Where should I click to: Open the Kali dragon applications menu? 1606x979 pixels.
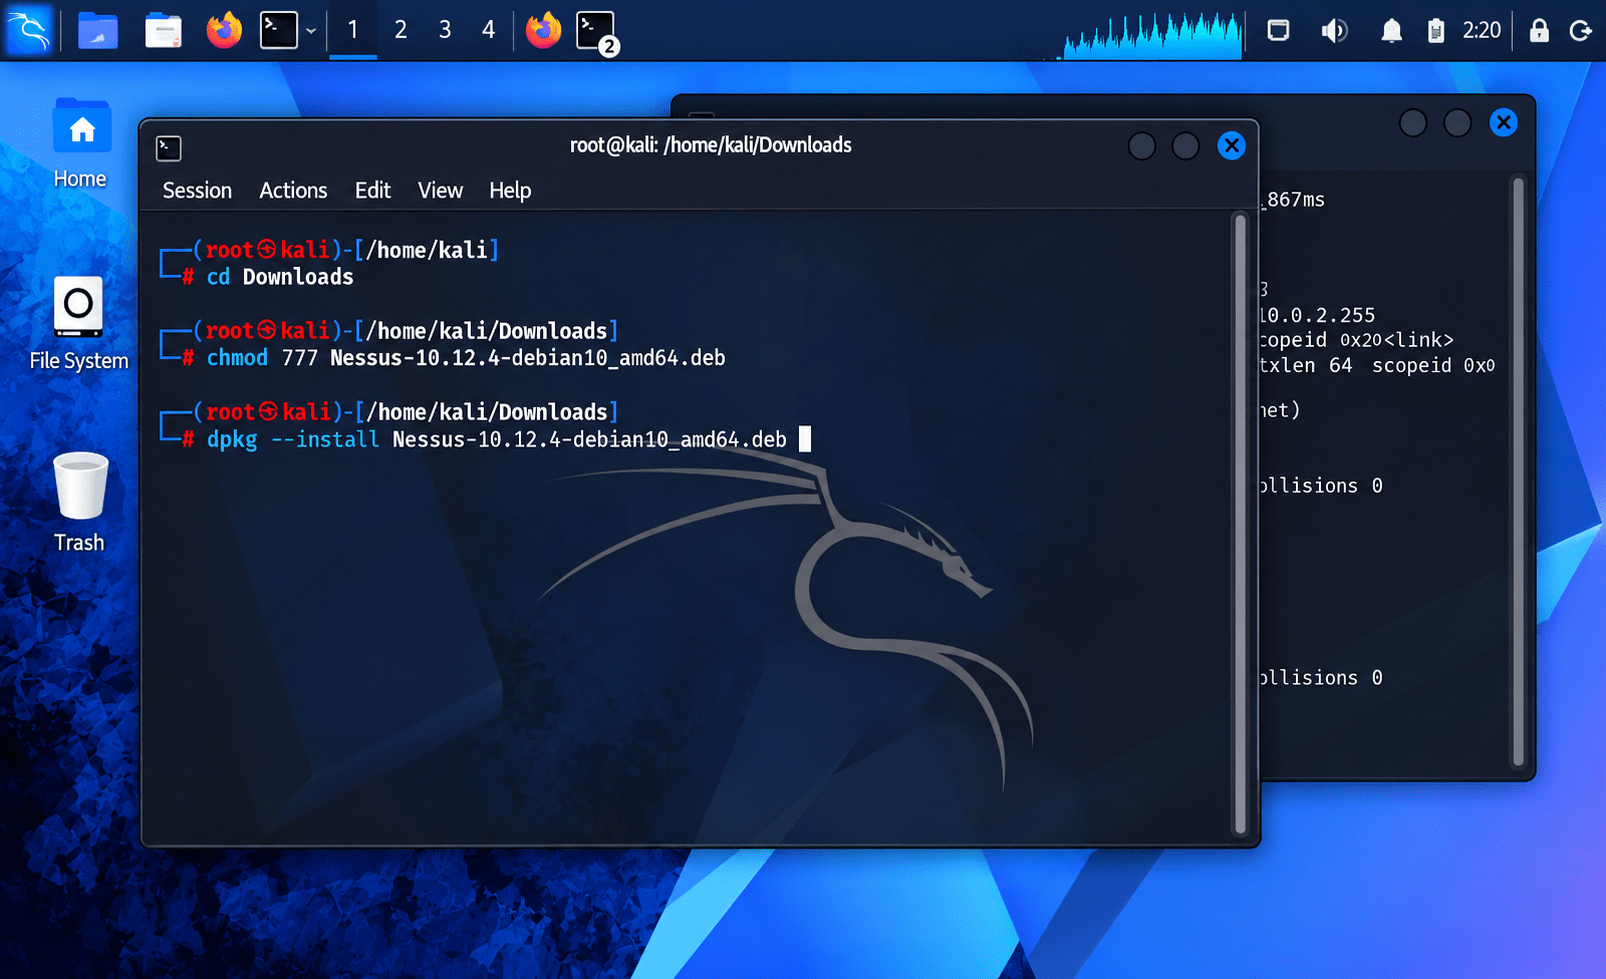point(29,30)
